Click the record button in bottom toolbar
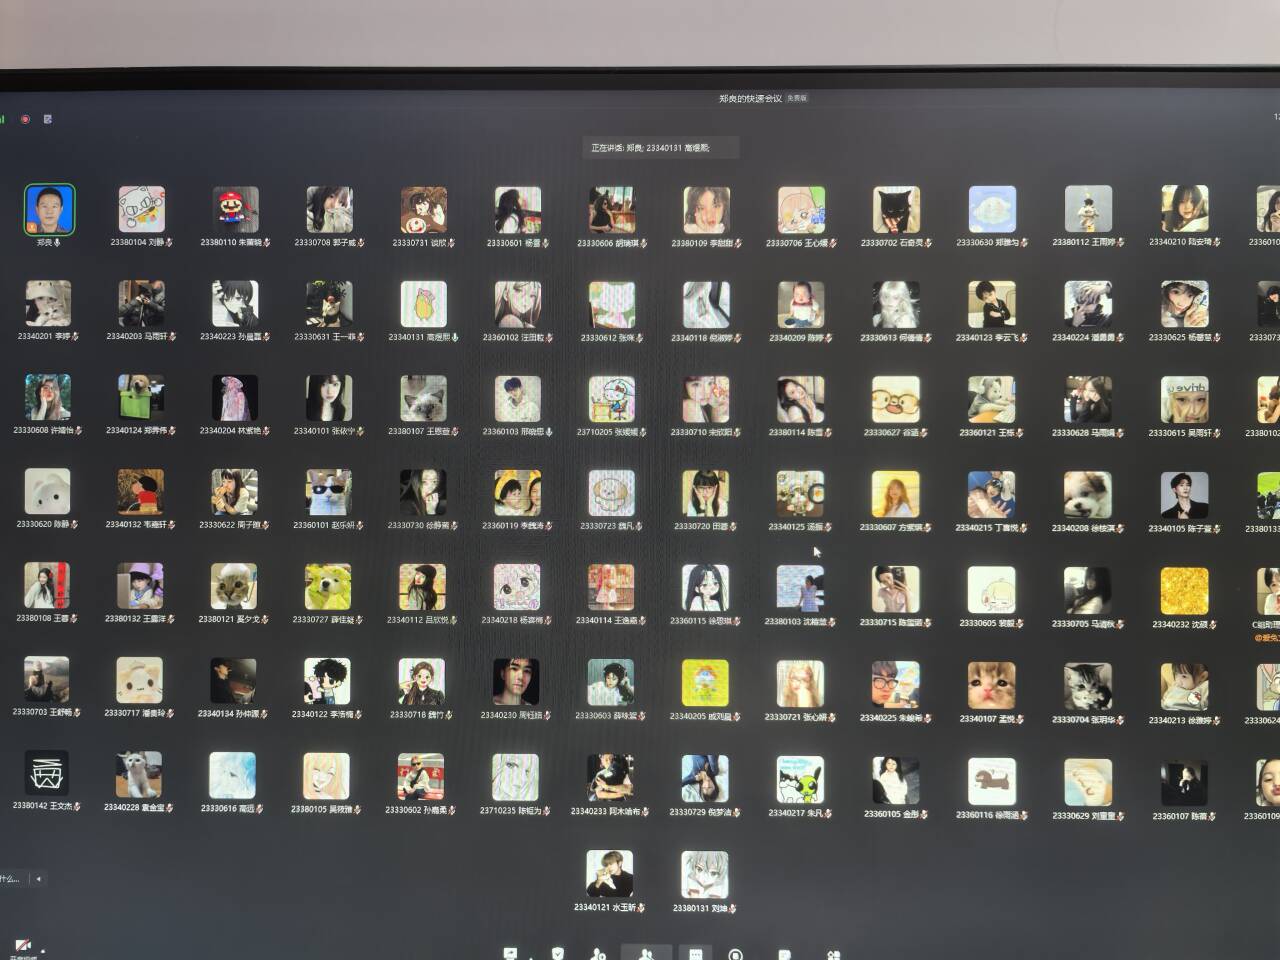The height and width of the screenshot is (960, 1280). 736,954
